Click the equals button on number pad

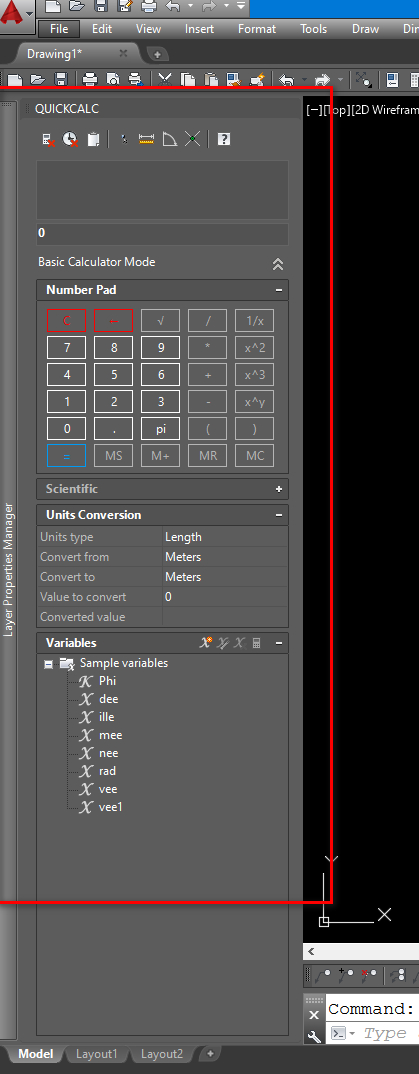tap(66, 455)
